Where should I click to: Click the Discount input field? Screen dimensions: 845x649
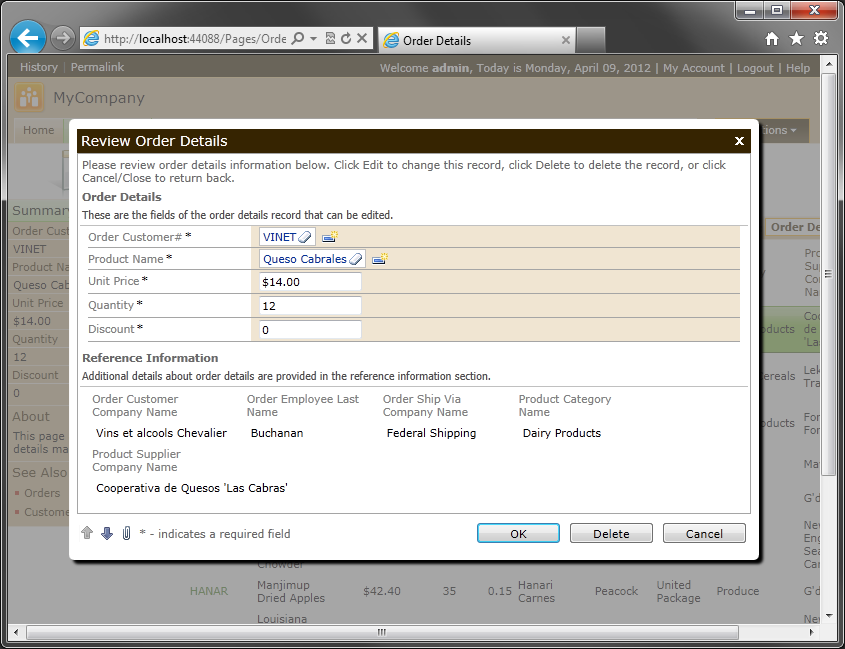(x=310, y=329)
